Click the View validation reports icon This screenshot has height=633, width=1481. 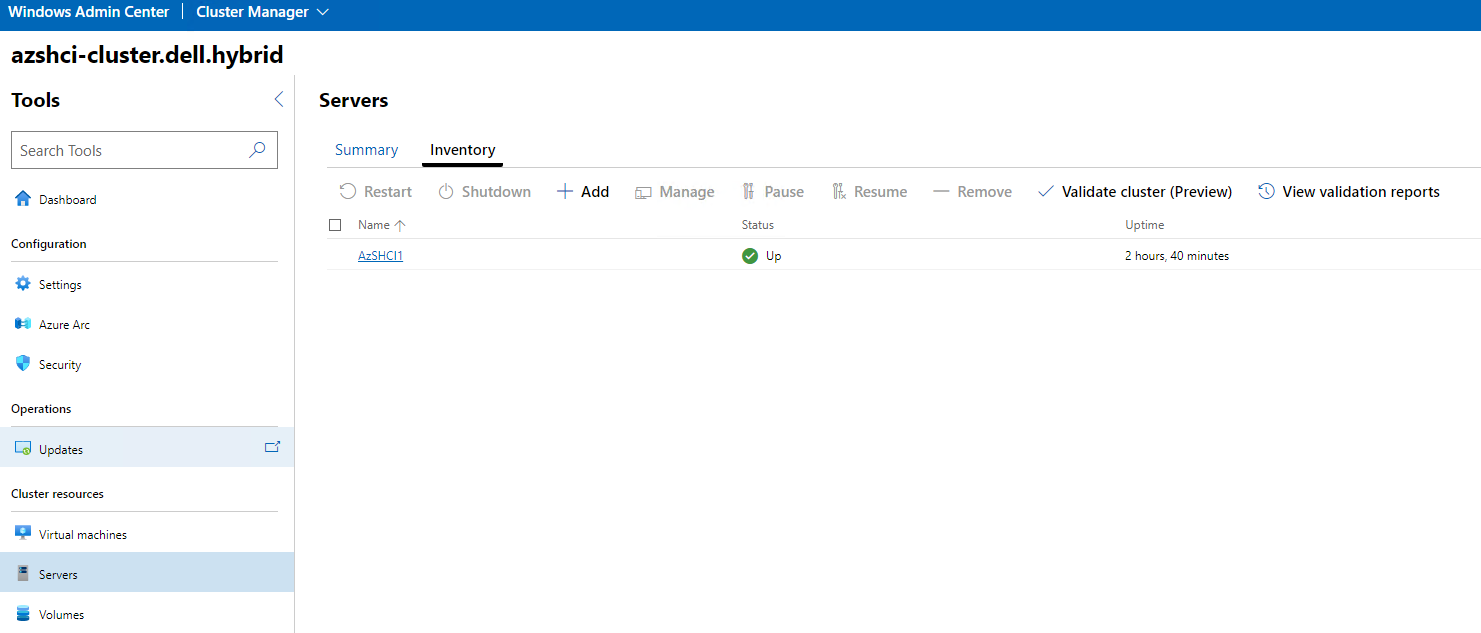click(x=1266, y=191)
